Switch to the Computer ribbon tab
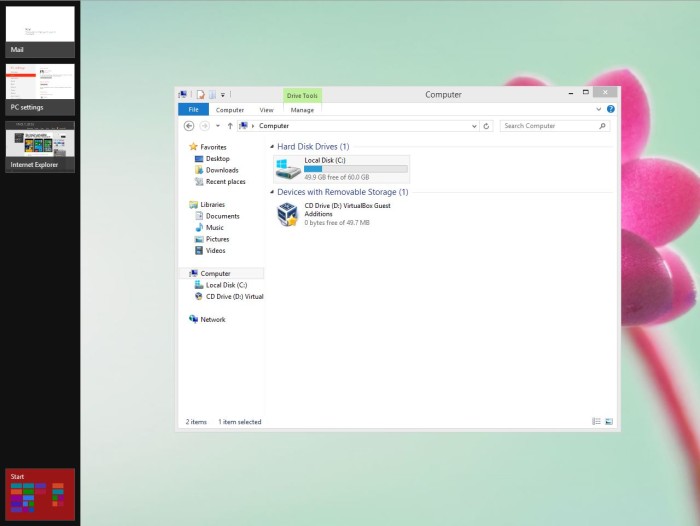This screenshot has height=526, width=700. click(230, 110)
